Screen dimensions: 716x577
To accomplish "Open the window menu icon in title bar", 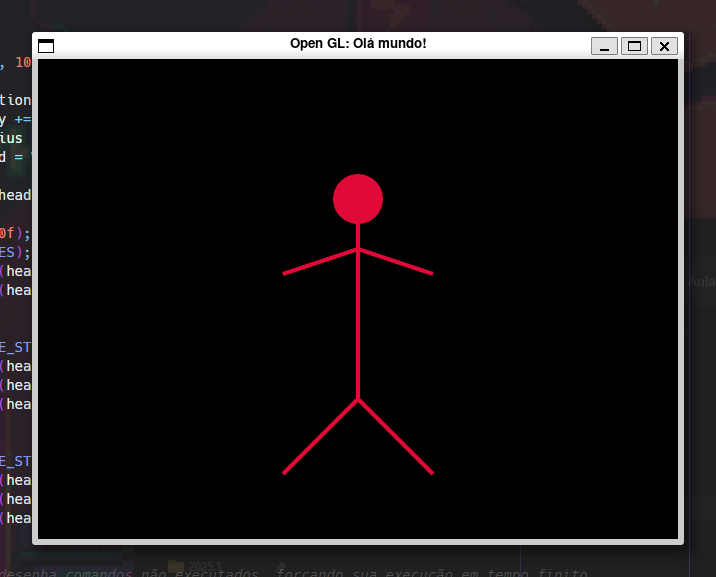I will point(46,46).
